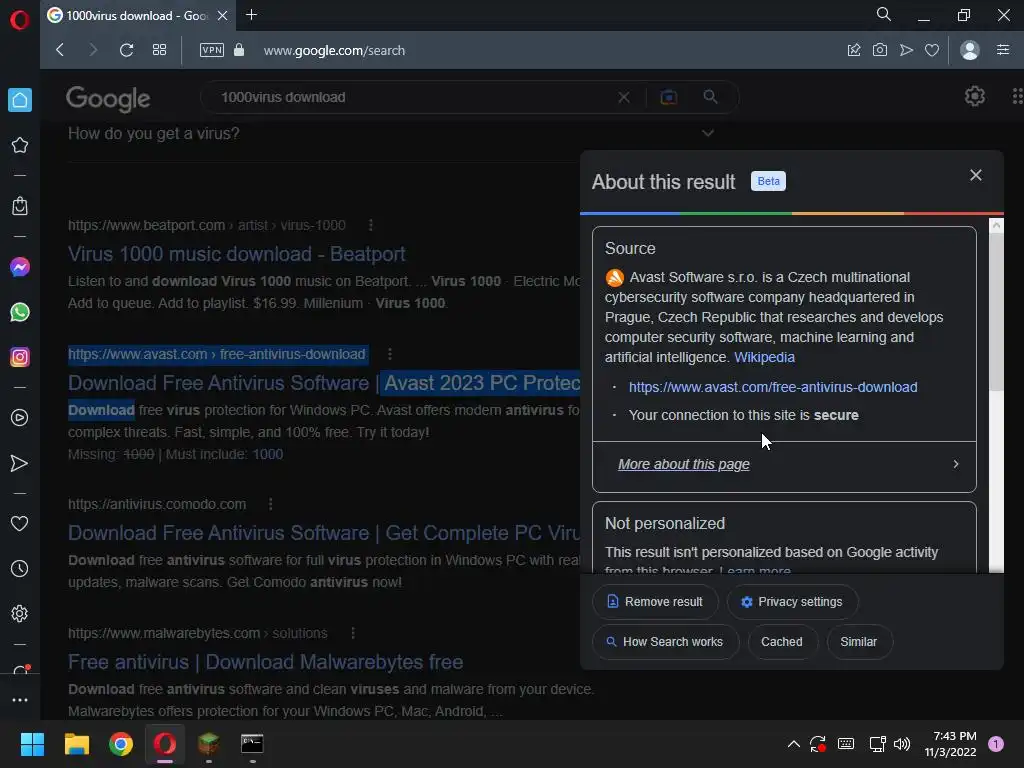Open Google quick settings gear
This screenshot has height=768, width=1024.
[x=974, y=97]
